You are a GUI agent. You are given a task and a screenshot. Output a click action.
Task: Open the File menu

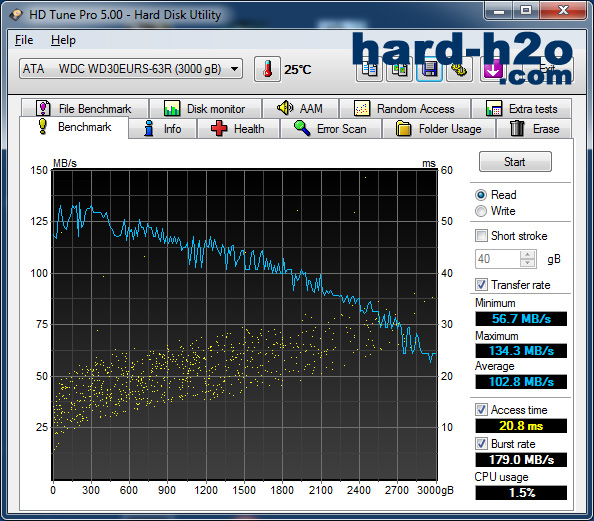pyautogui.click(x=24, y=40)
